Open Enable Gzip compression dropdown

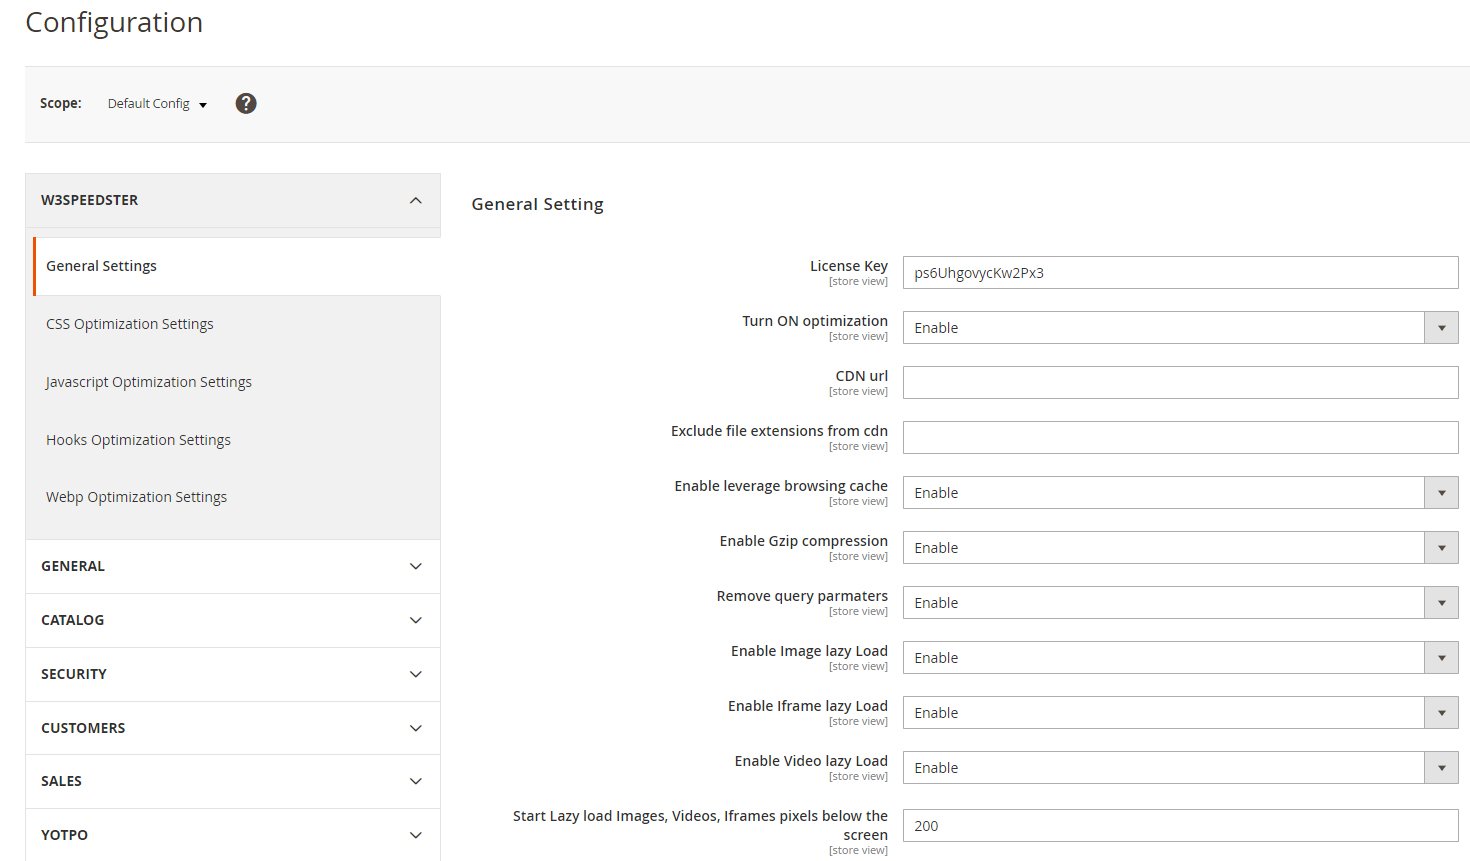click(x=1180, y=548)
